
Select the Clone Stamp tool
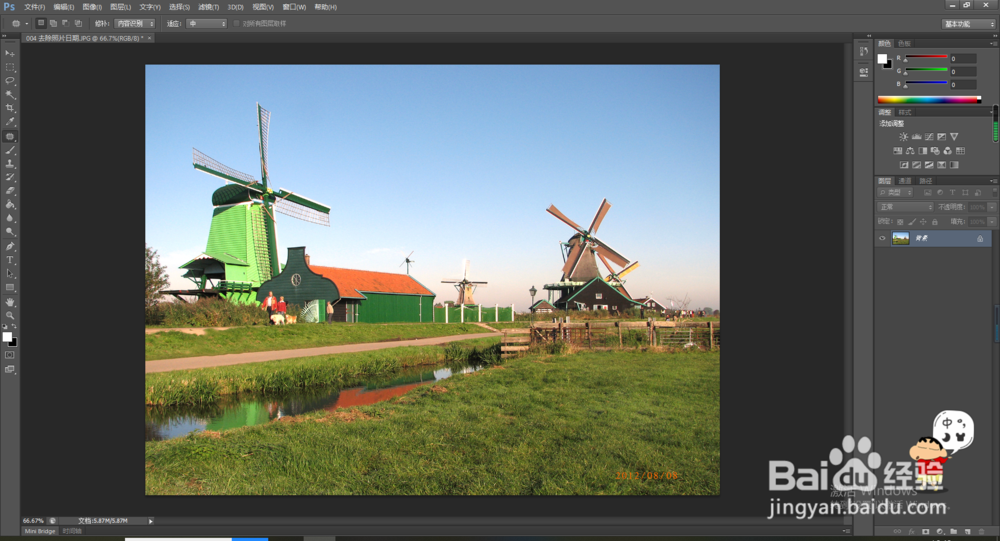point(10,164)
